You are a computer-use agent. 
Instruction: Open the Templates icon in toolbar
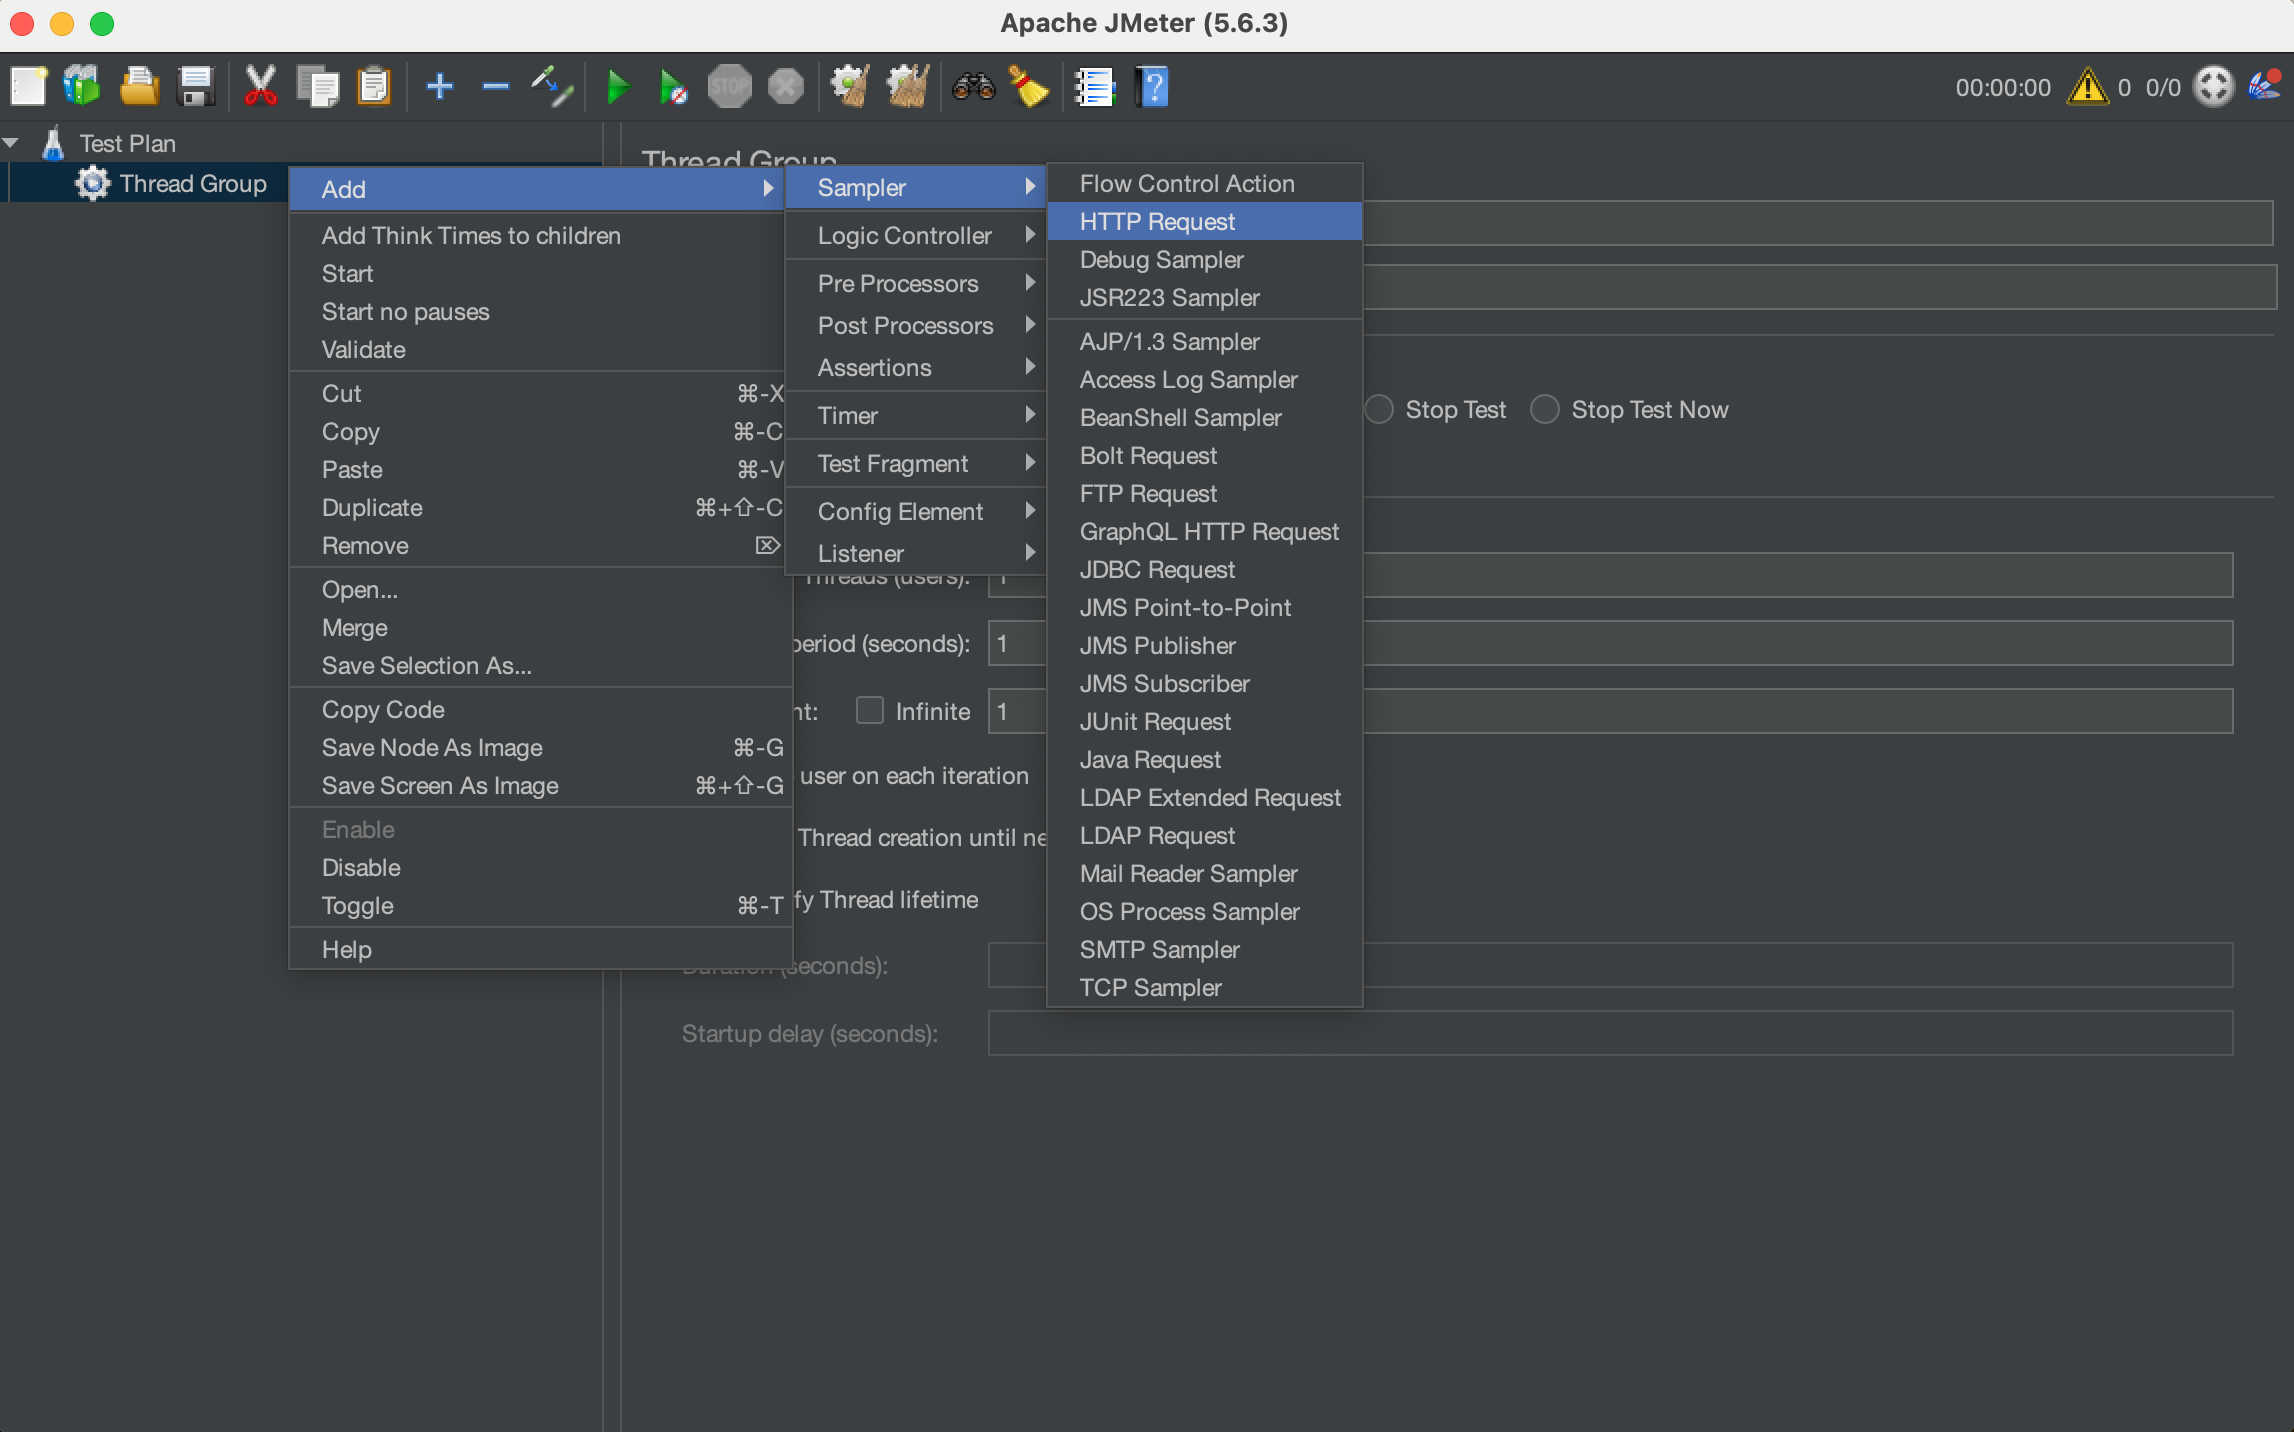[x=82, y=86]
